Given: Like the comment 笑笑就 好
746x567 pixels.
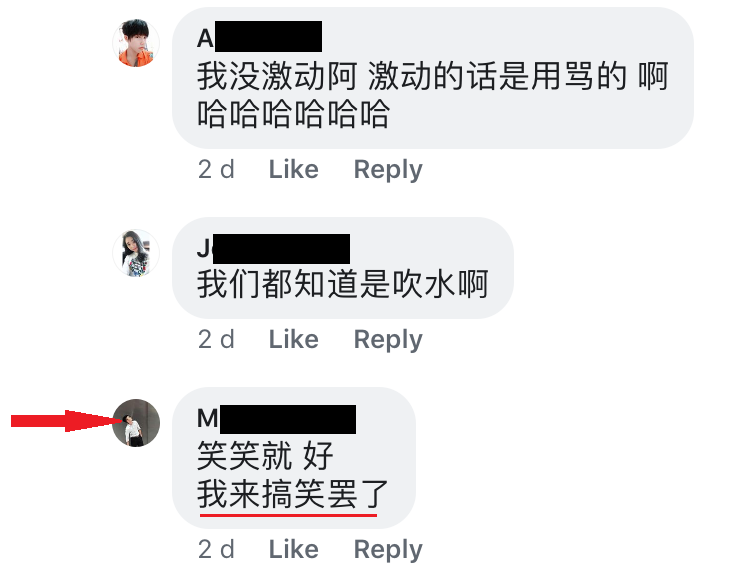Looking at the screenshot, I should (x=294, y=549).
